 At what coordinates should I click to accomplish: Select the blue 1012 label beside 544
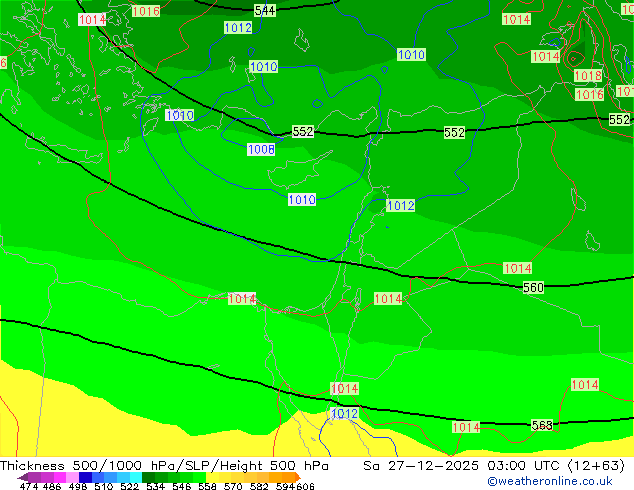pos(238,28)
